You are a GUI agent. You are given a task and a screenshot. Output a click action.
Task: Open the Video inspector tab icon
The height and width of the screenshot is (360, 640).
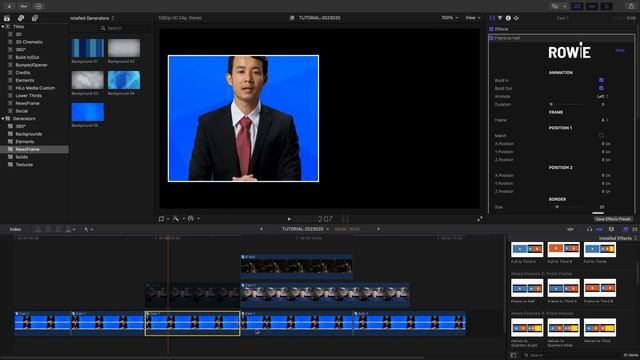coord(492,18)
